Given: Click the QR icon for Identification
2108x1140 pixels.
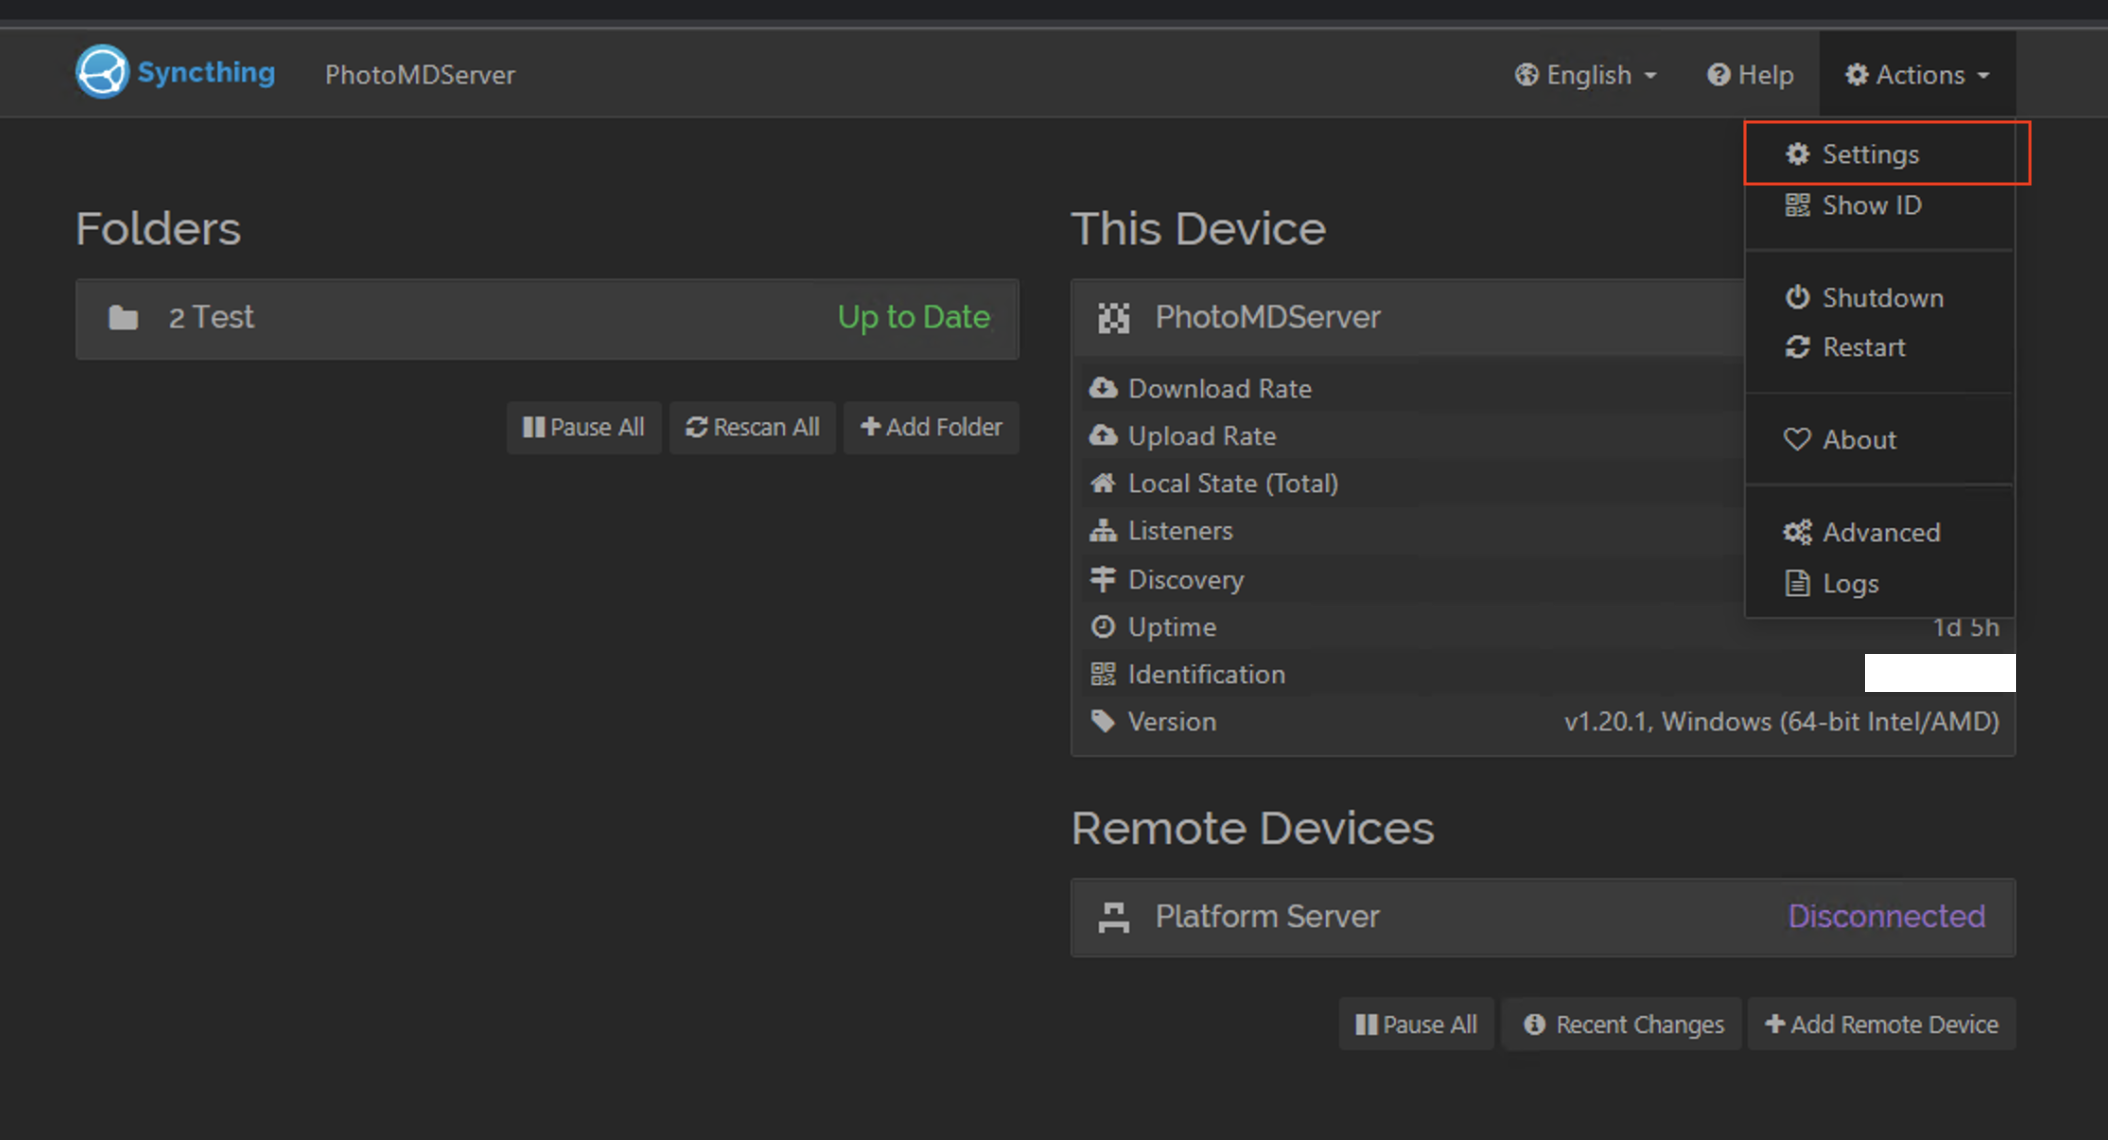Looking at the screenshot, I should (x=1103, y=674).
